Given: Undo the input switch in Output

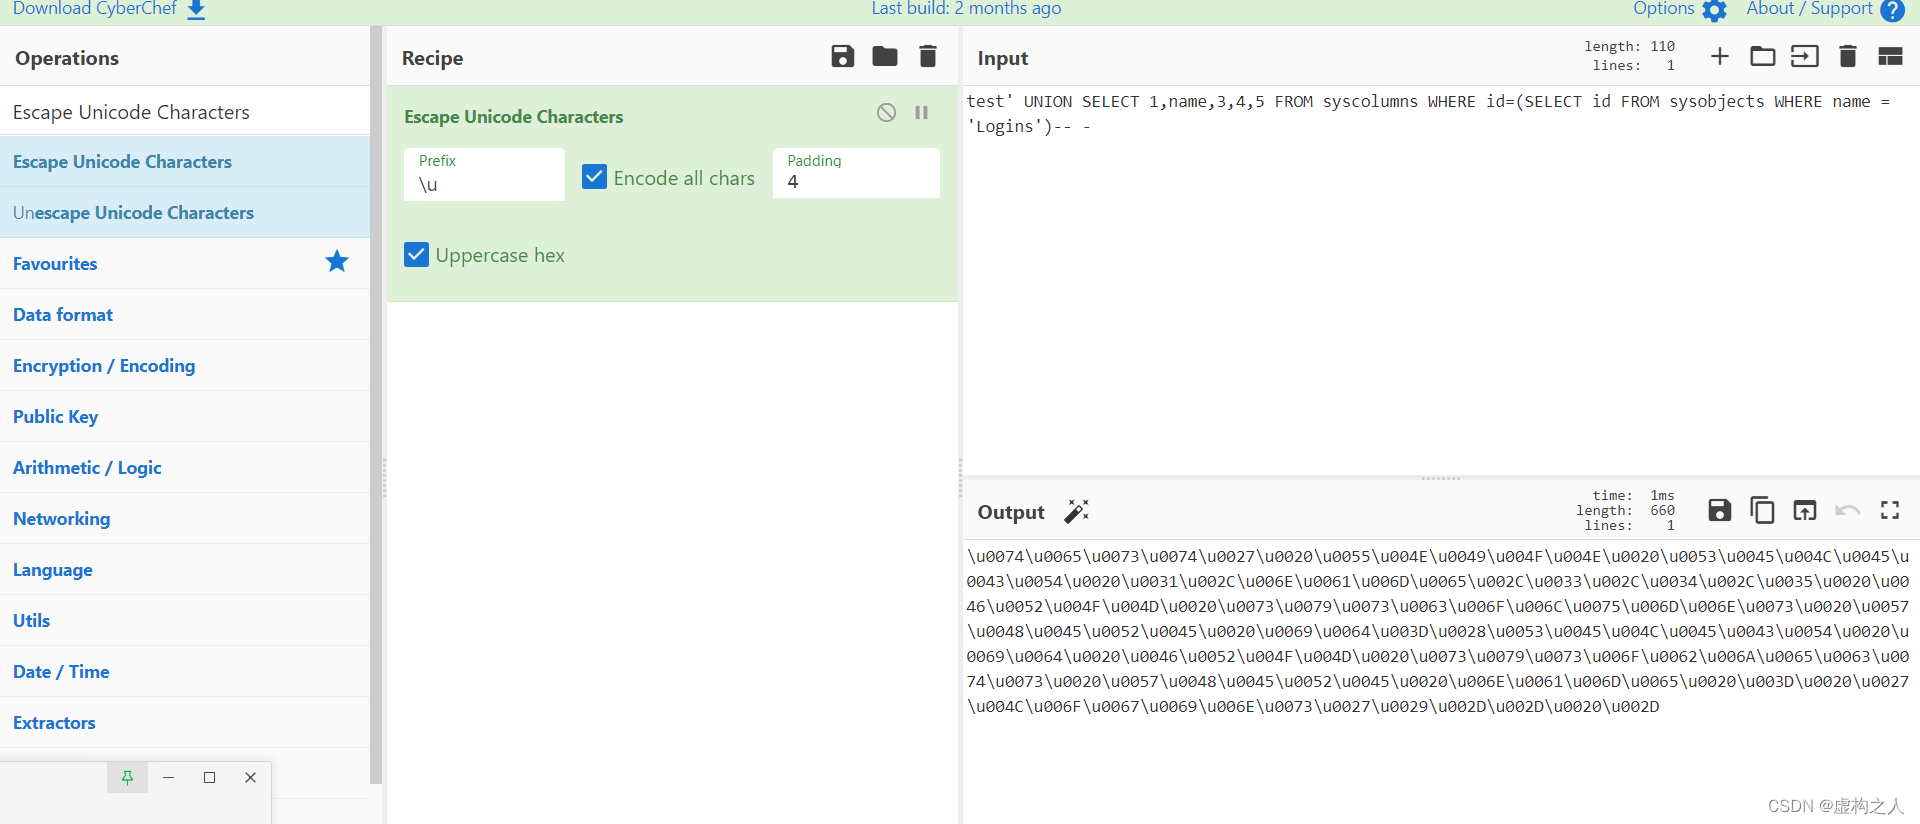Looking at the screenshot, I should 1847,510.
